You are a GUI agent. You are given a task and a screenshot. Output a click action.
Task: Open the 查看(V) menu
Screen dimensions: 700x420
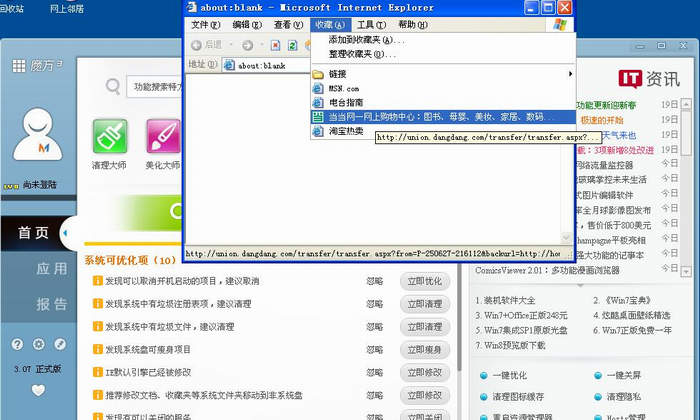[x=288, y=25]
